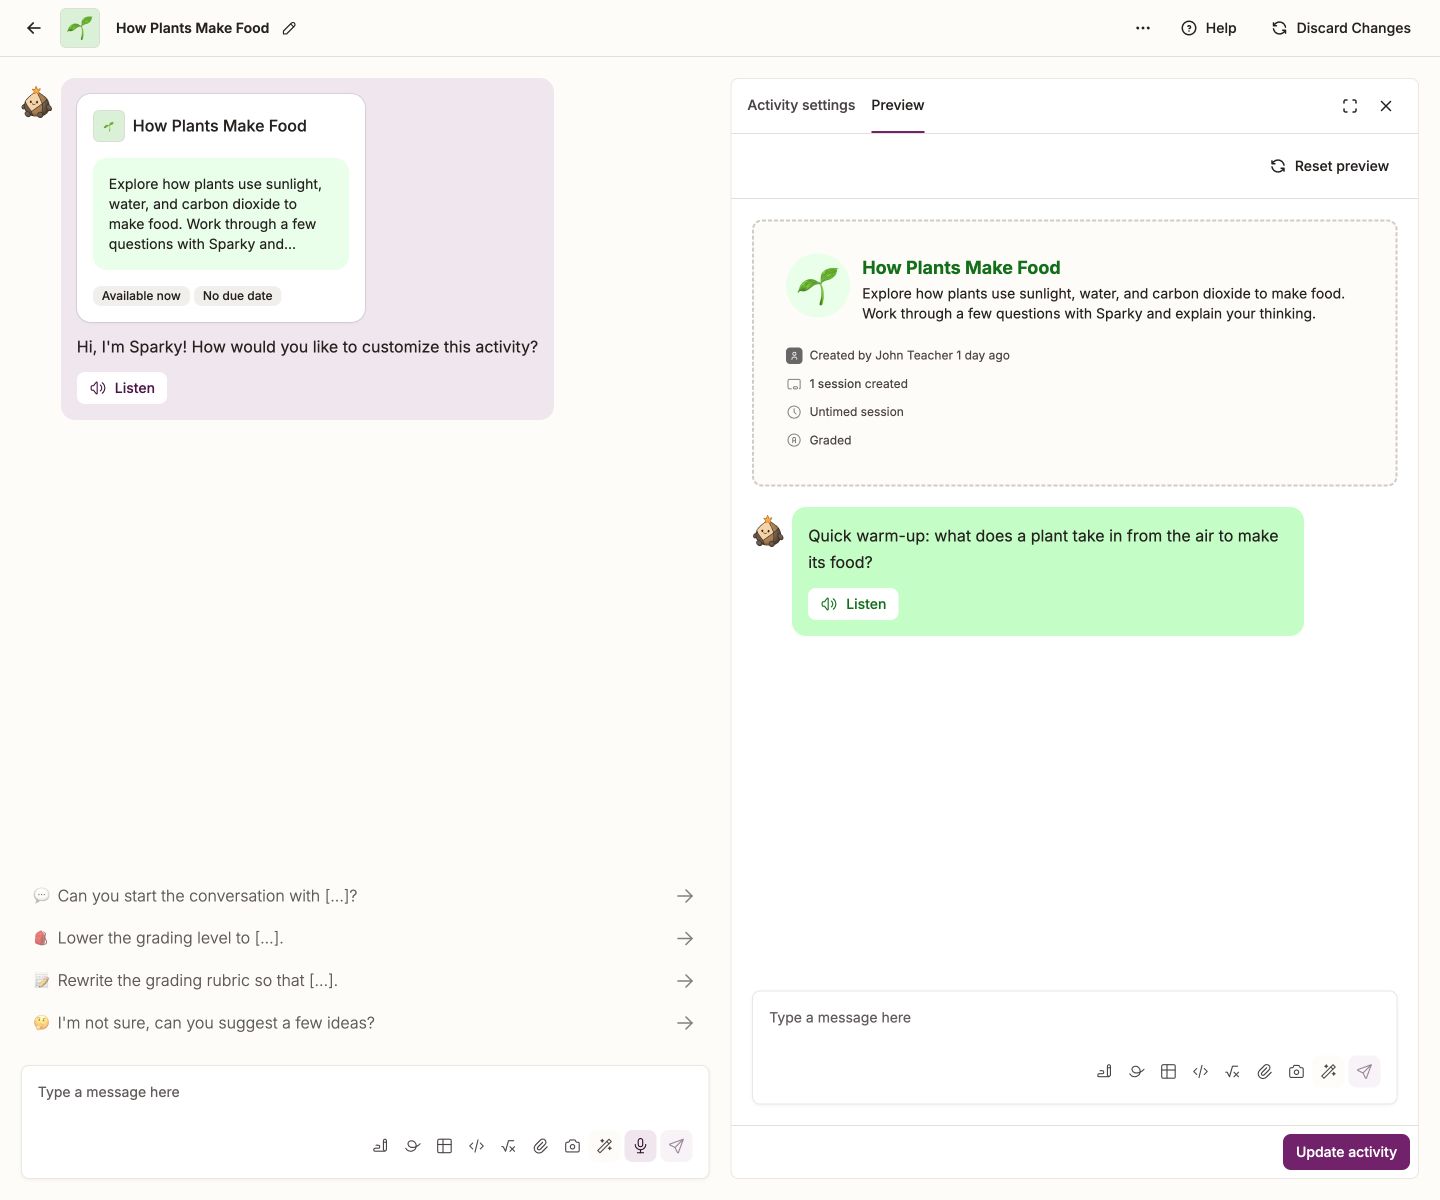Viewport: 1440px width, 1200px height.
Task: Click the magic wand in preview message box
Action: click(1328, 1071)
